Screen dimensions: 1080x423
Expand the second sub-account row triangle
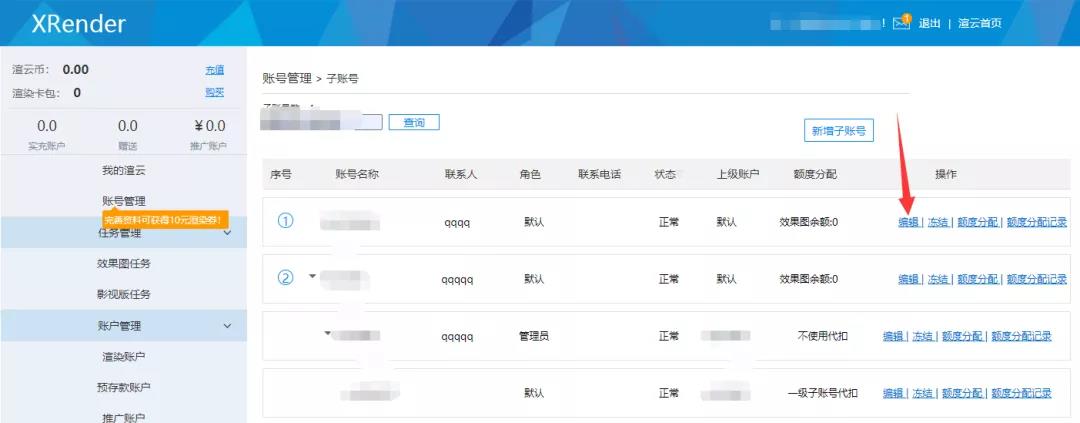tap(312, 275)
